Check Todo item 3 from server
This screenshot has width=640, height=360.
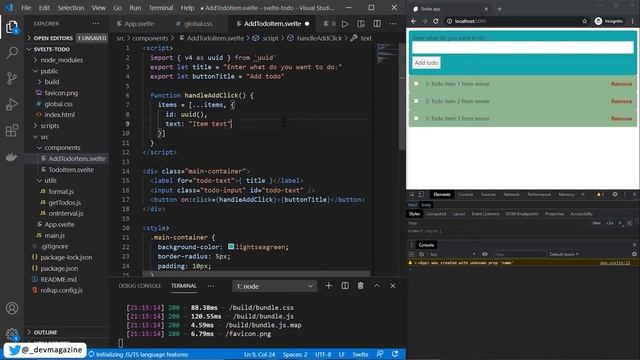[416, 118]
